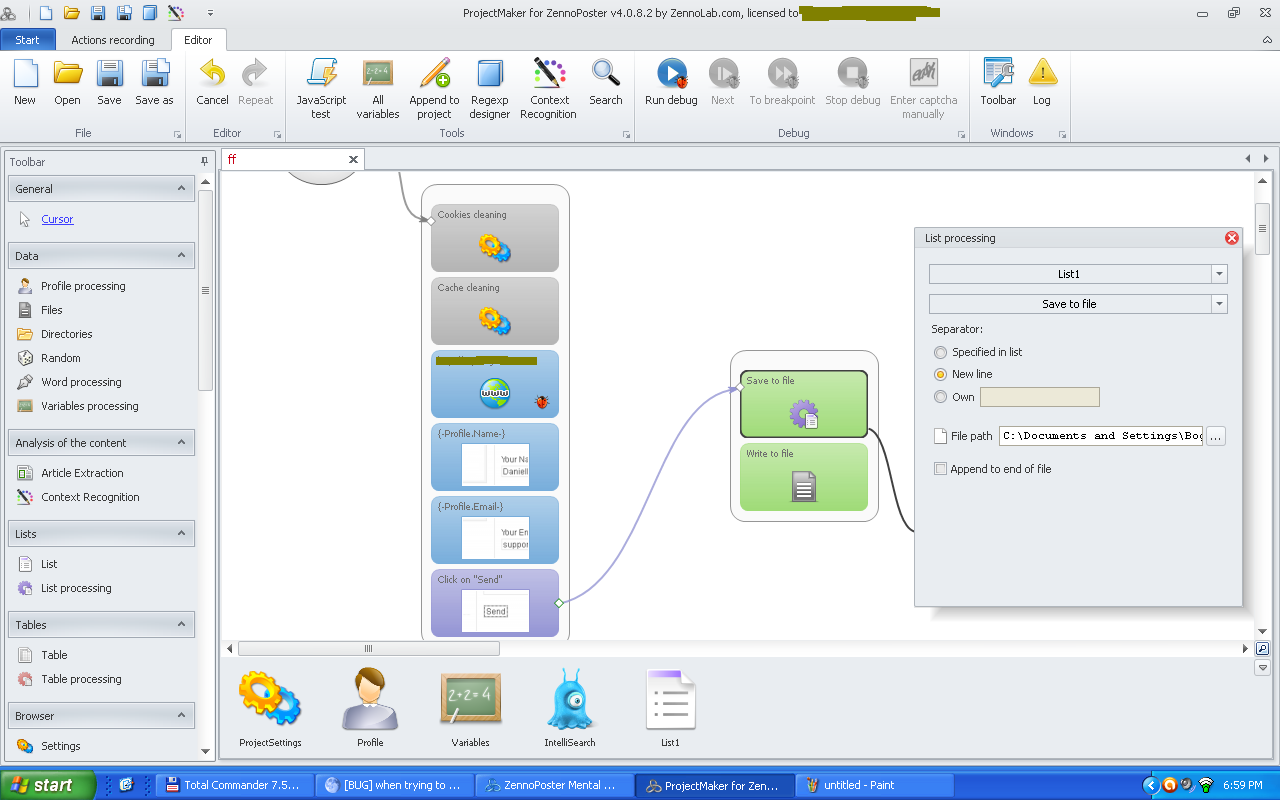This screenshot has width=1280, height=800.
Task: Click the Save as icon
Action: [x=154, y=73]
